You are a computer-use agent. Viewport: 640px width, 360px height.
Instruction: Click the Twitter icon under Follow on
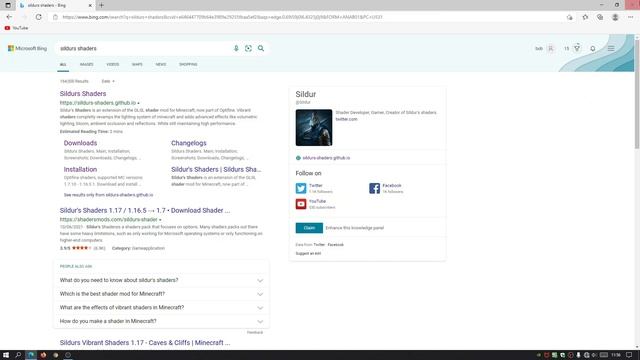301,188
